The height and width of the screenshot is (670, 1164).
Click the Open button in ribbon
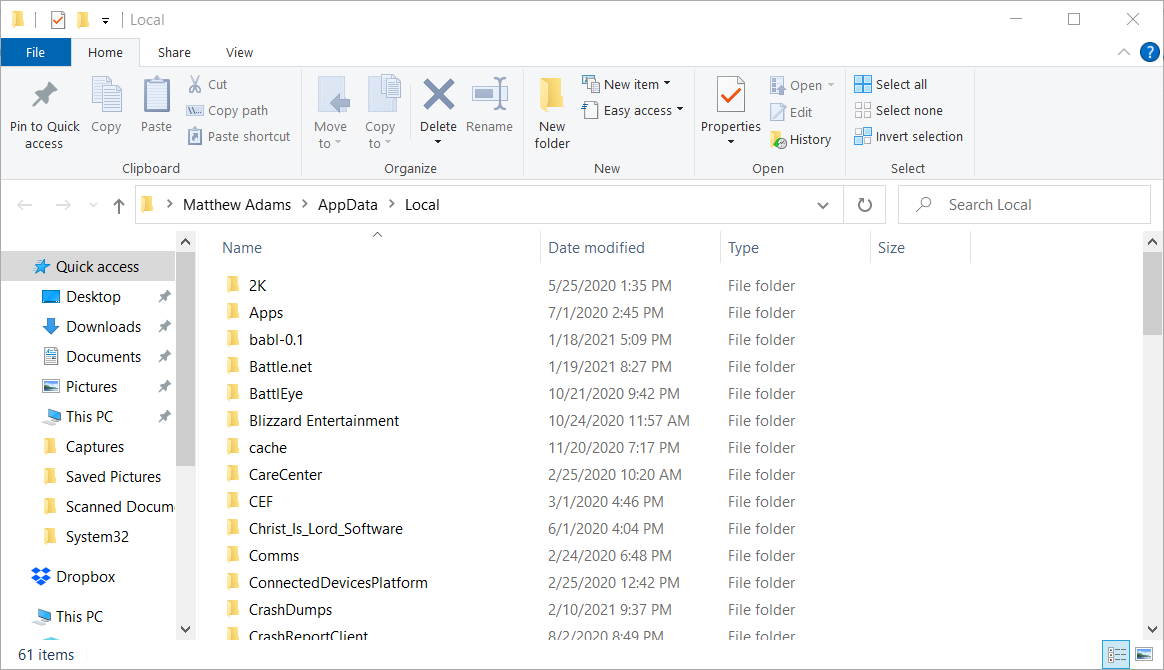tap(802, 85)
